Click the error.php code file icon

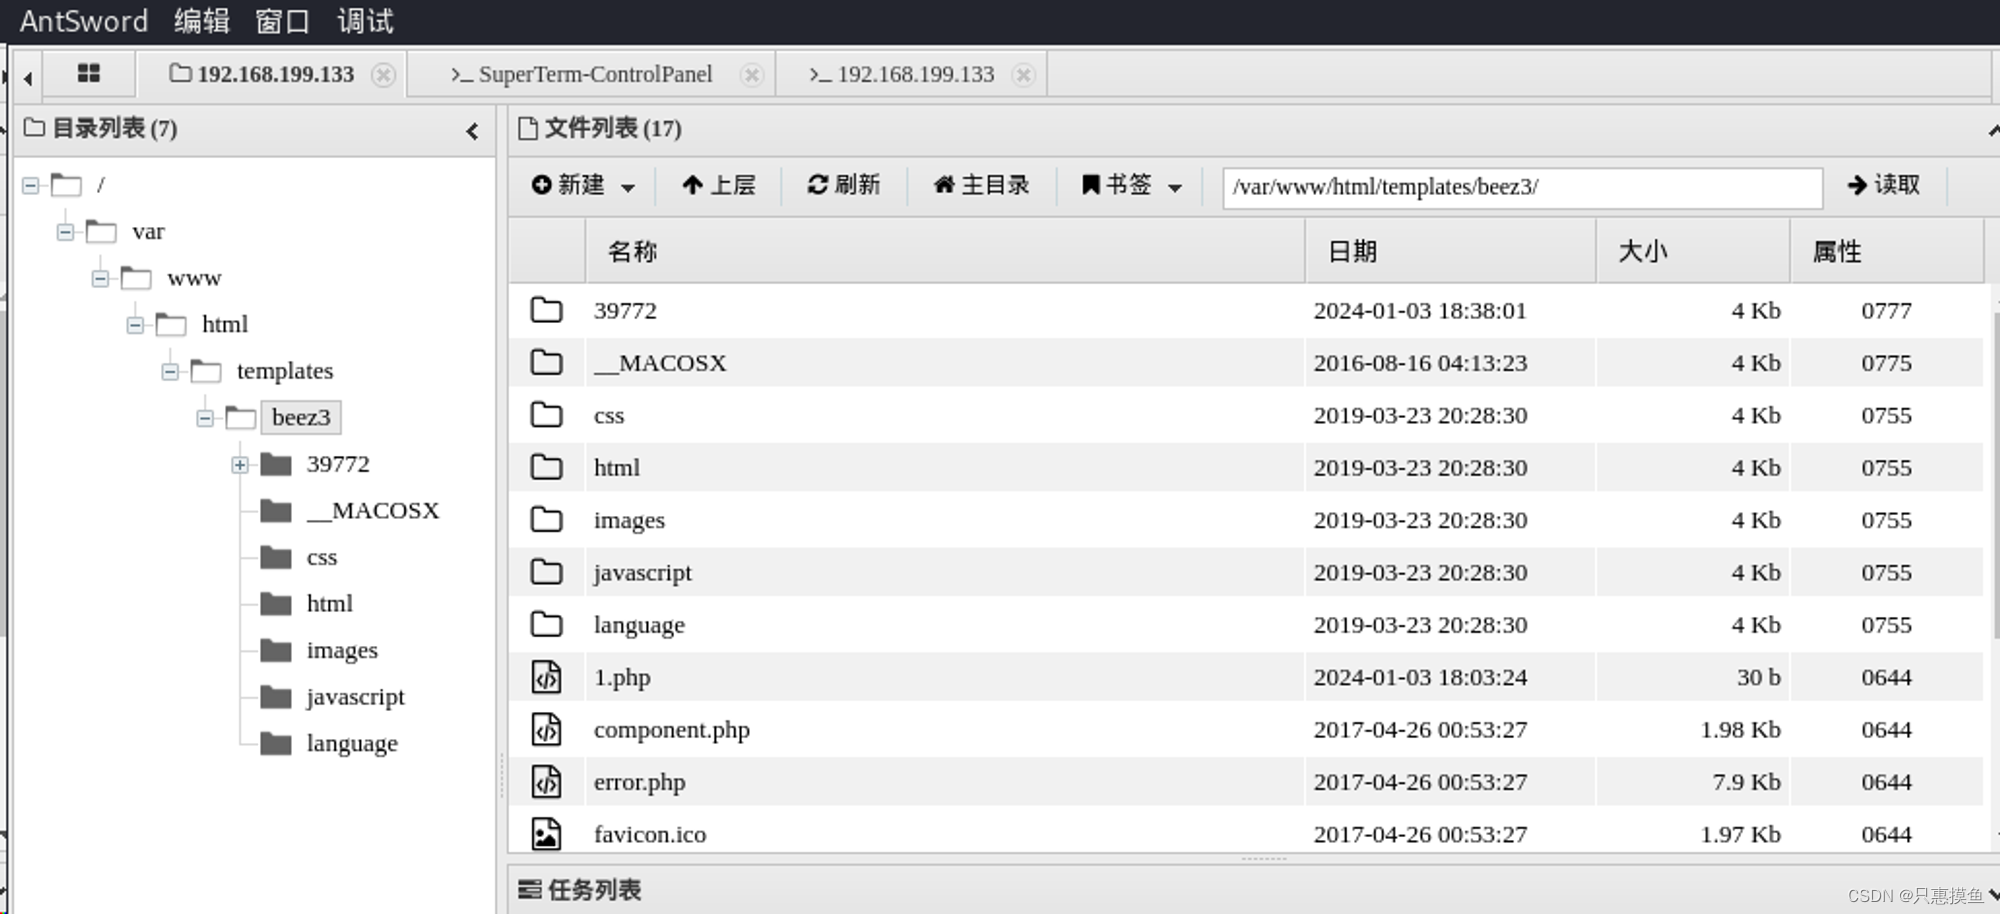click(x=546, y=781)
